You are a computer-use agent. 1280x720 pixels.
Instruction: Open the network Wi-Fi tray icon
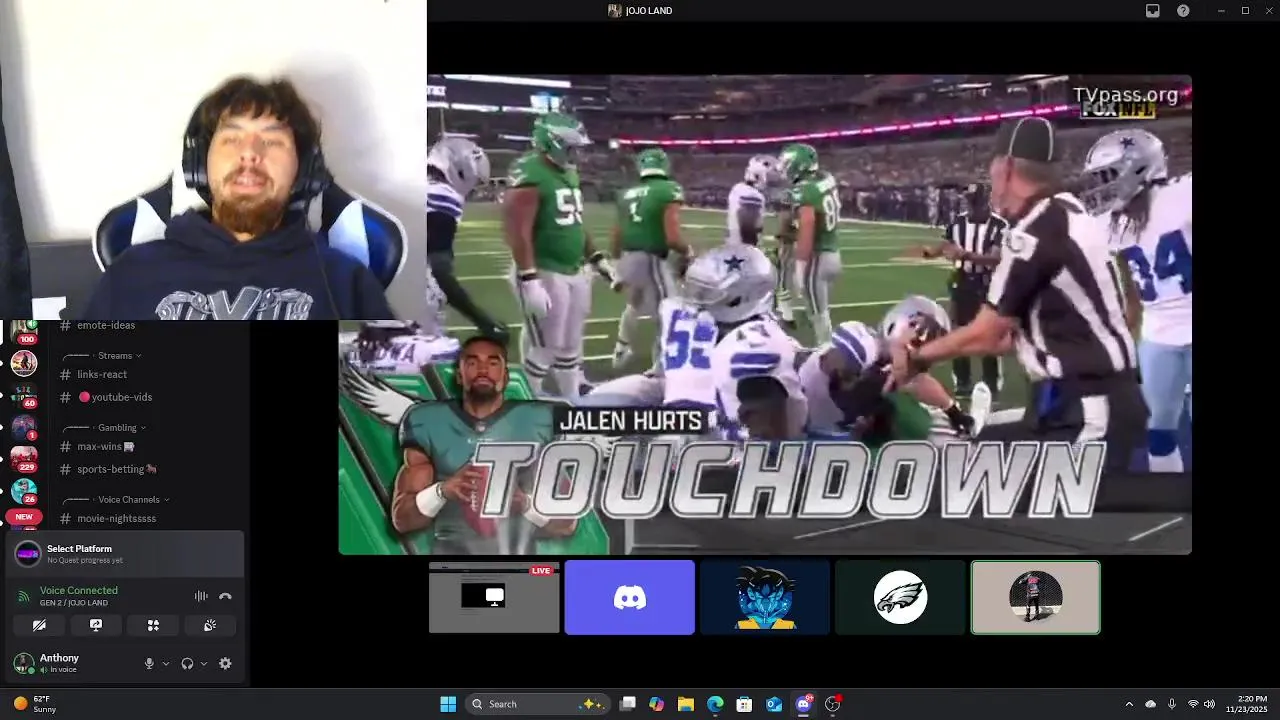(x=1192, y=704)
